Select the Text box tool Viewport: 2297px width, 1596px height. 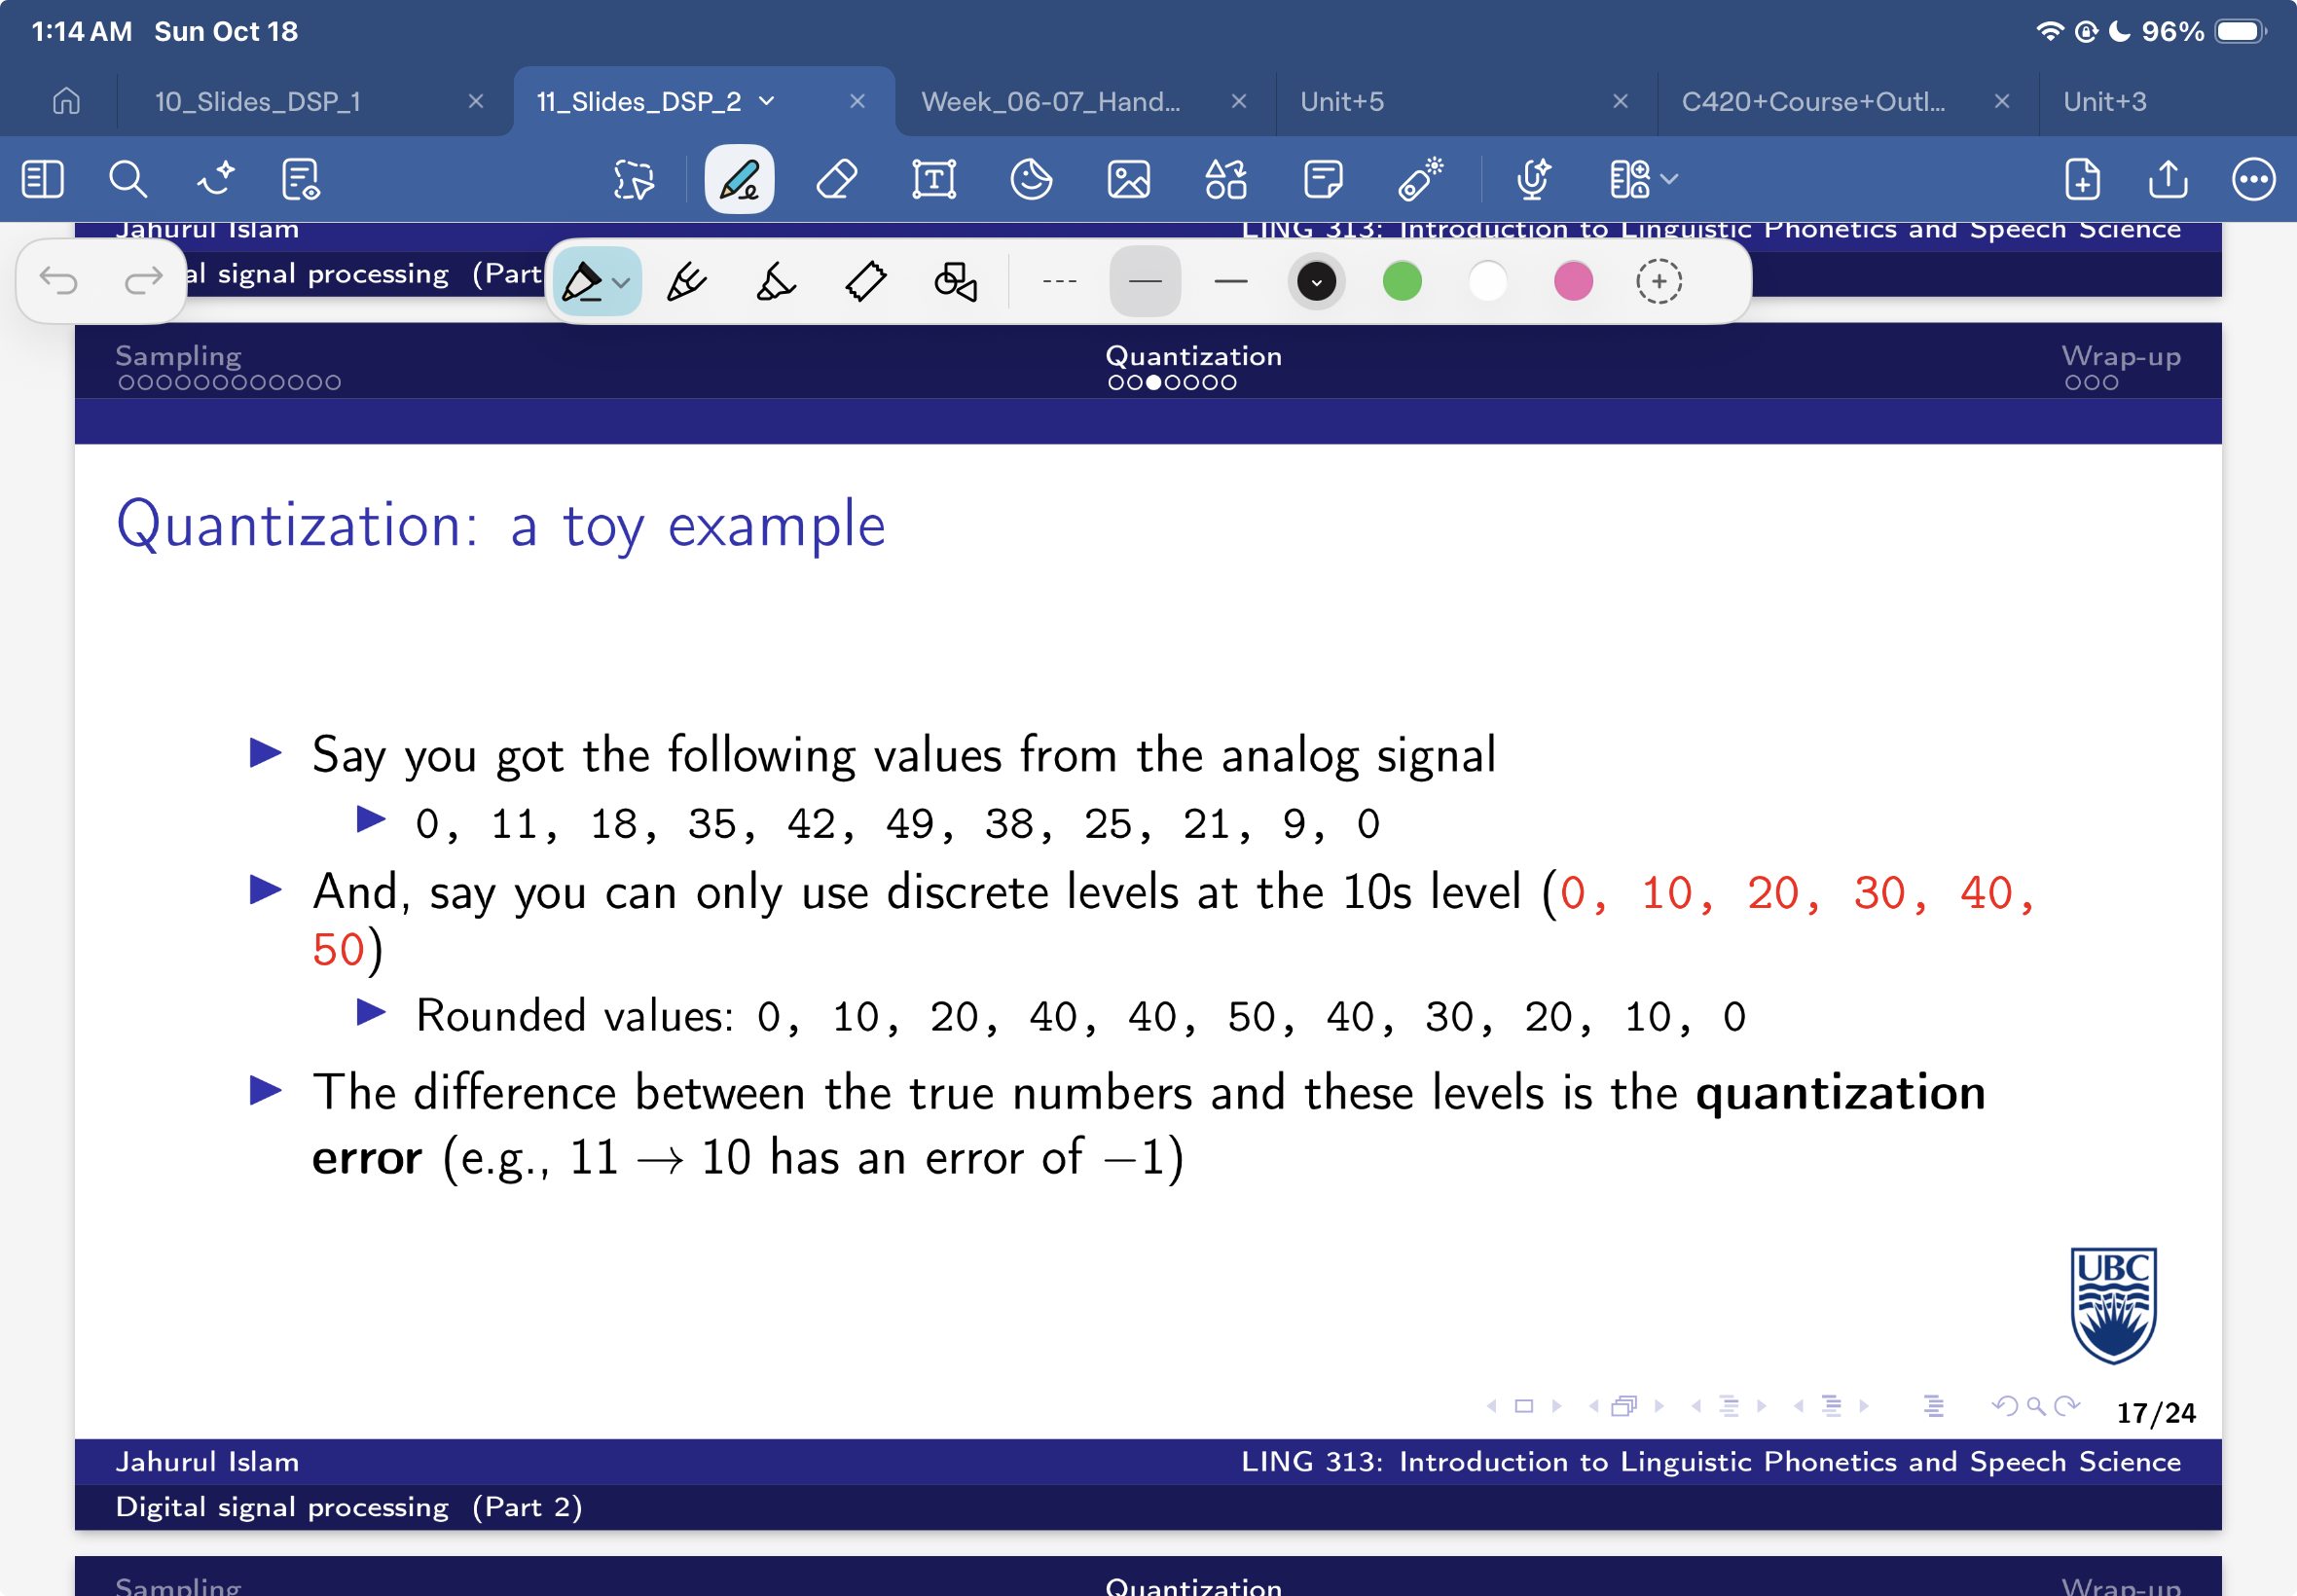934,180
